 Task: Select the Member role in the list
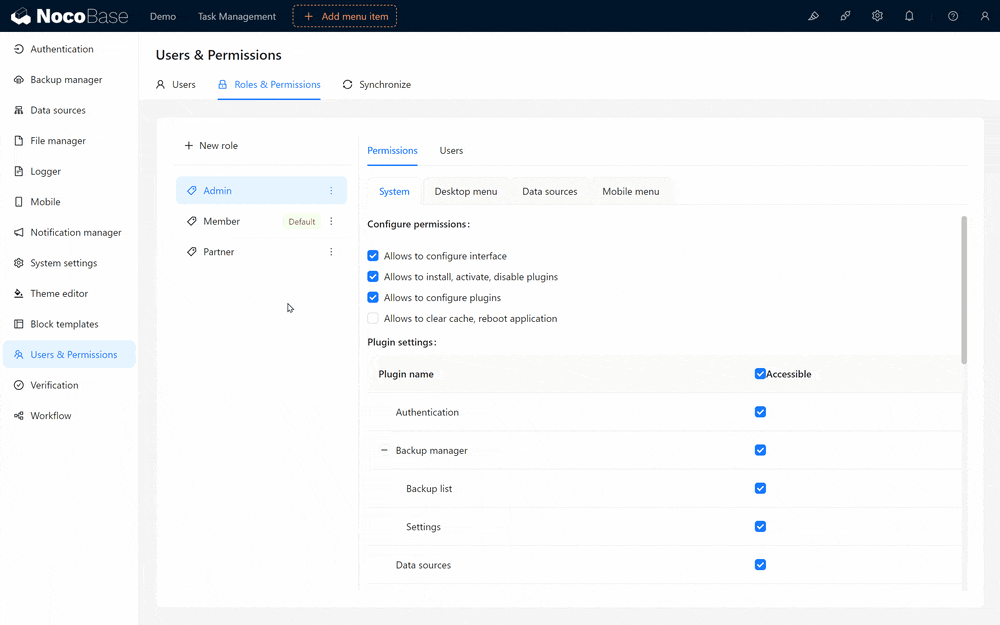click(x=261, y=221)
